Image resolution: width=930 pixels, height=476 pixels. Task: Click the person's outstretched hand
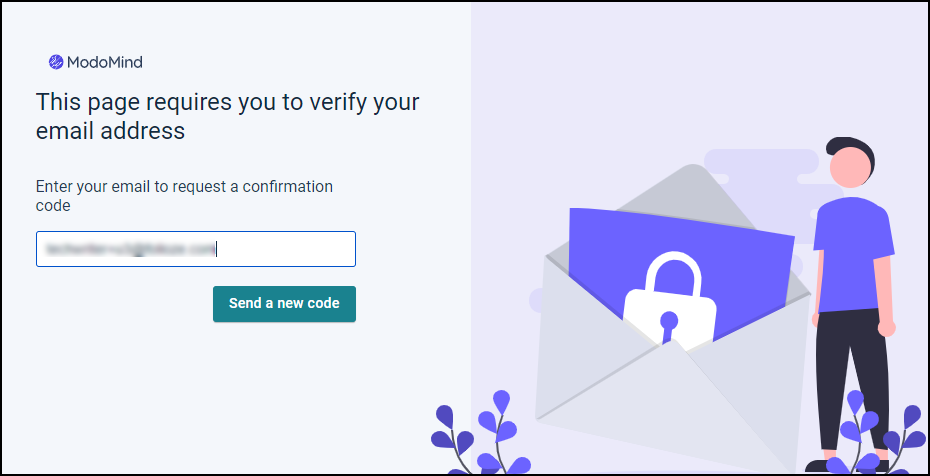tap(886, 327)
